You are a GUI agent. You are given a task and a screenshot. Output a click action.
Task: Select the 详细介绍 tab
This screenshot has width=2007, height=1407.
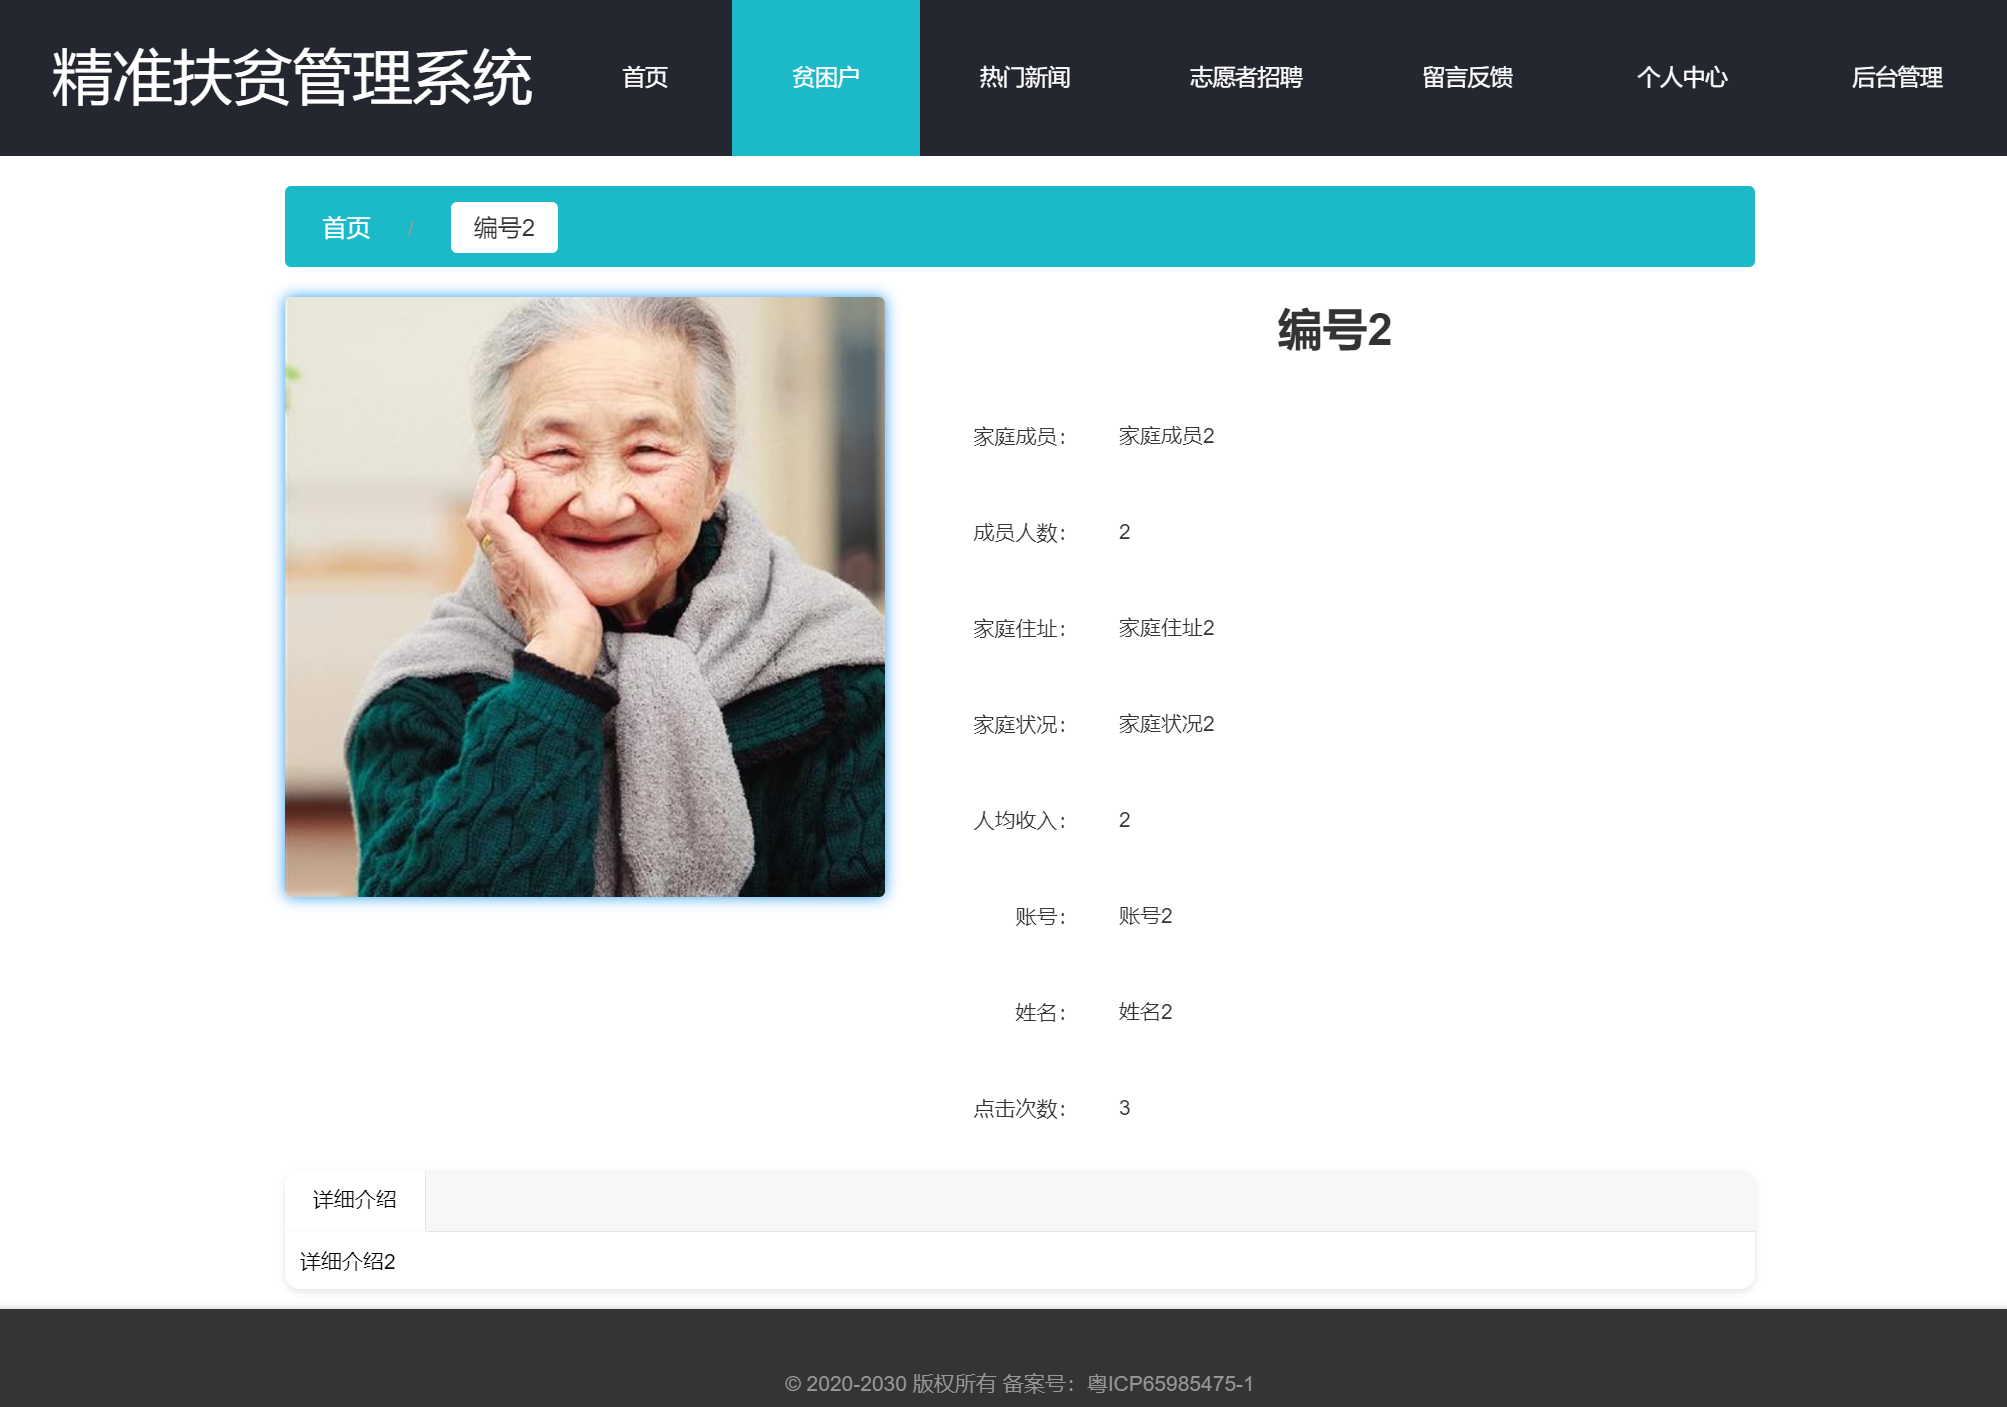tap(355, 1200)
